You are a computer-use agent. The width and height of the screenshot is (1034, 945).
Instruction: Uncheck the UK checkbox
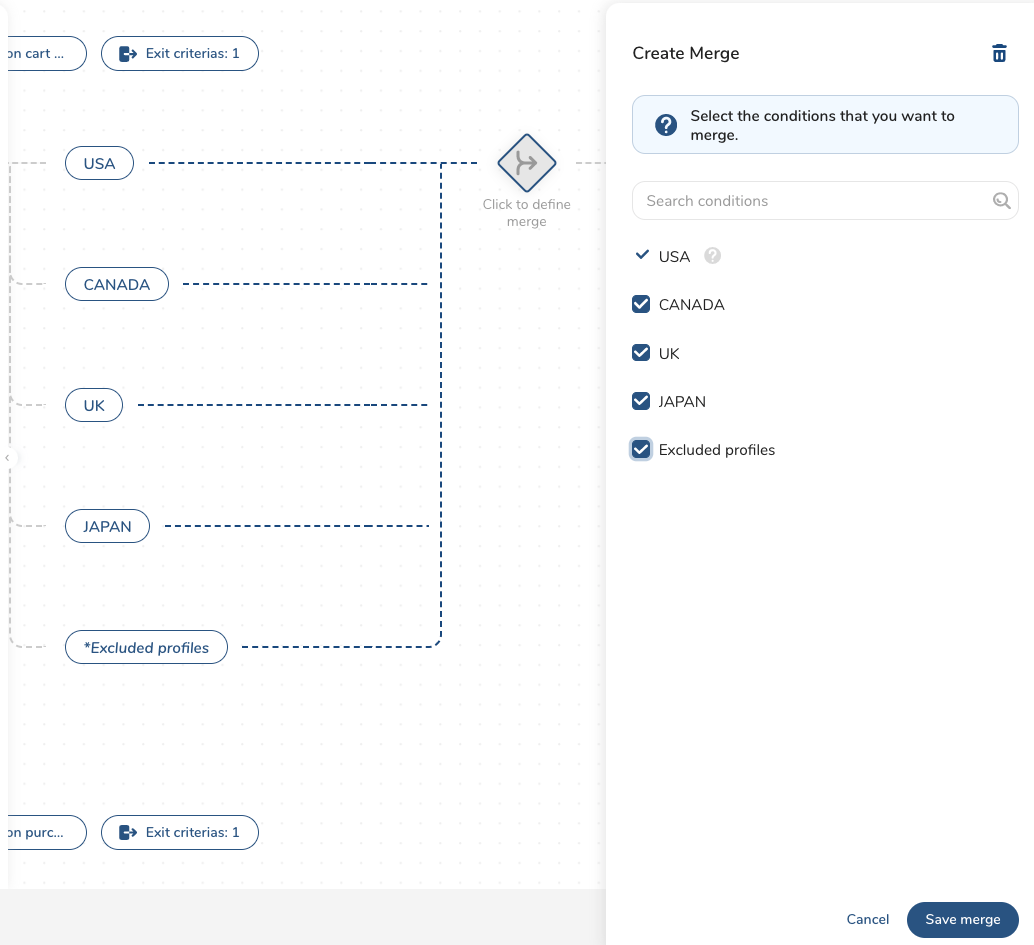point(642,353)
